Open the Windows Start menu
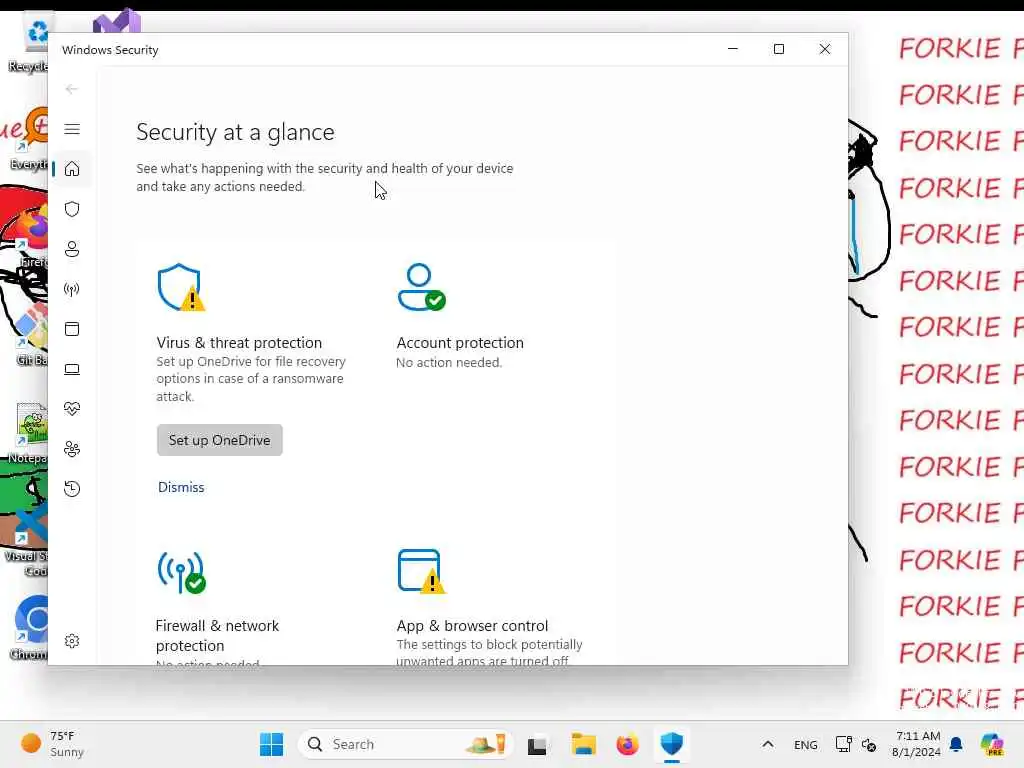The height and width of the screenshot is (768, 1024). click(x=271, y=744)
